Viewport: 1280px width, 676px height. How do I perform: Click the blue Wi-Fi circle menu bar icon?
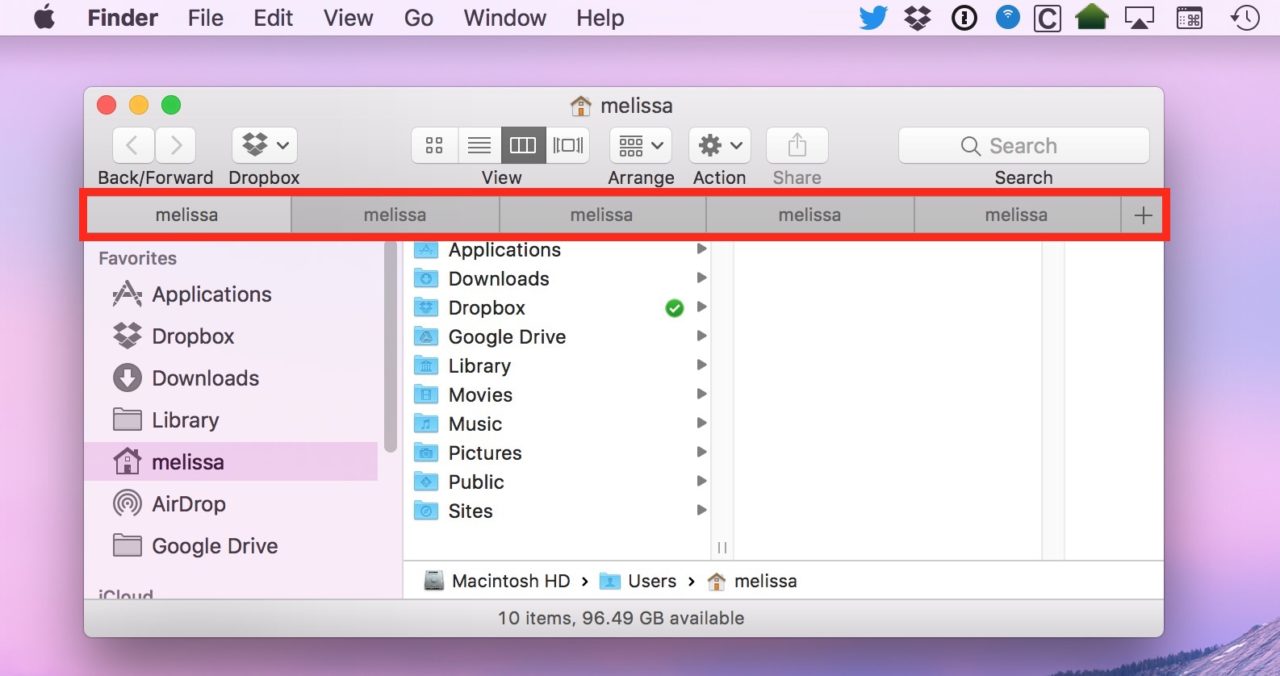pos(1007,17)
